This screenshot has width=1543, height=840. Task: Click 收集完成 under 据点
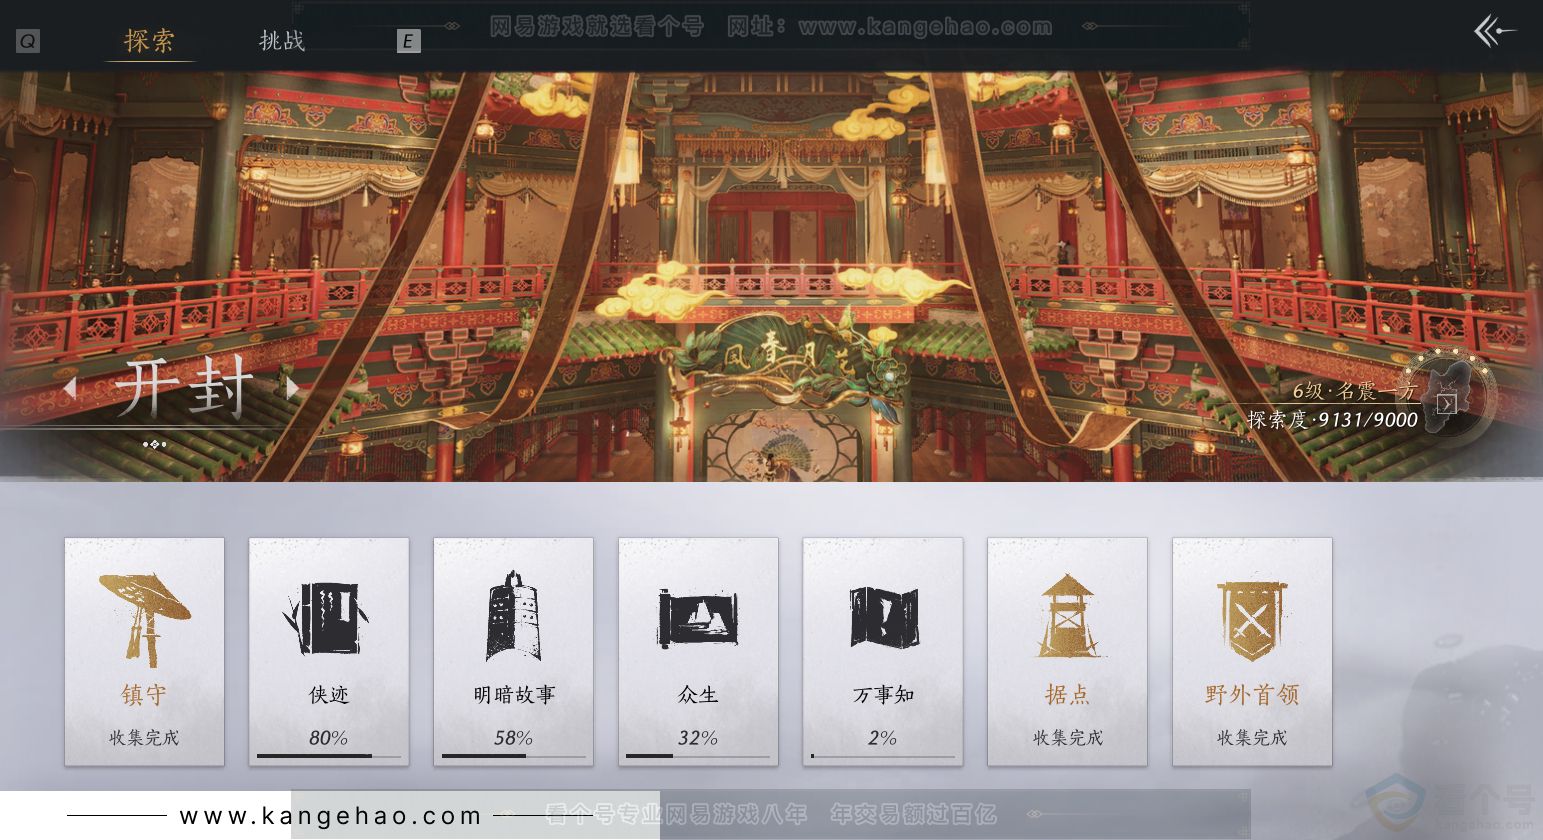pos(1068,738)
